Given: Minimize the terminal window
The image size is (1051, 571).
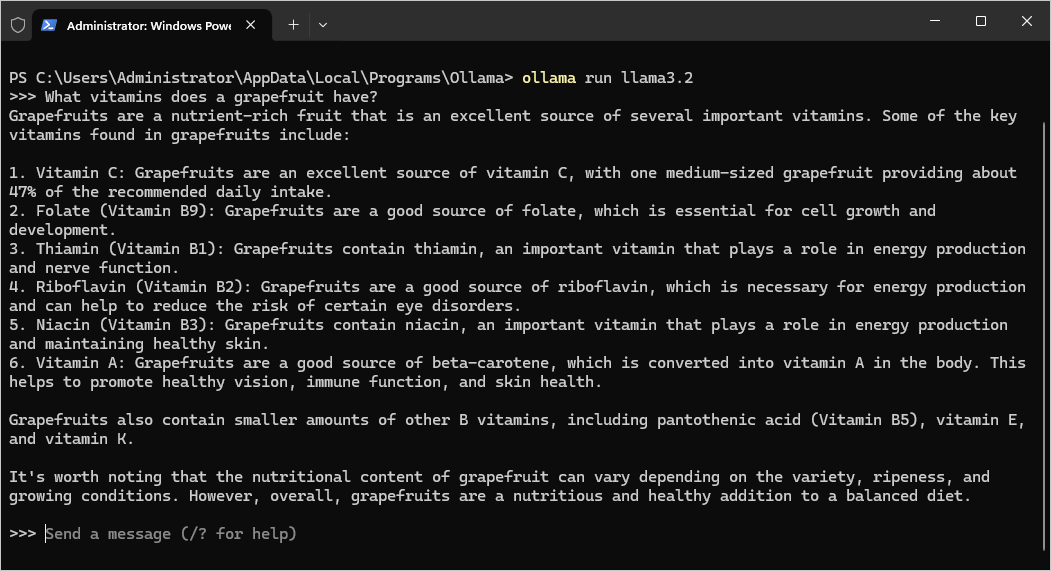Looking at the screenshot, I should click(x=935, y=21).
